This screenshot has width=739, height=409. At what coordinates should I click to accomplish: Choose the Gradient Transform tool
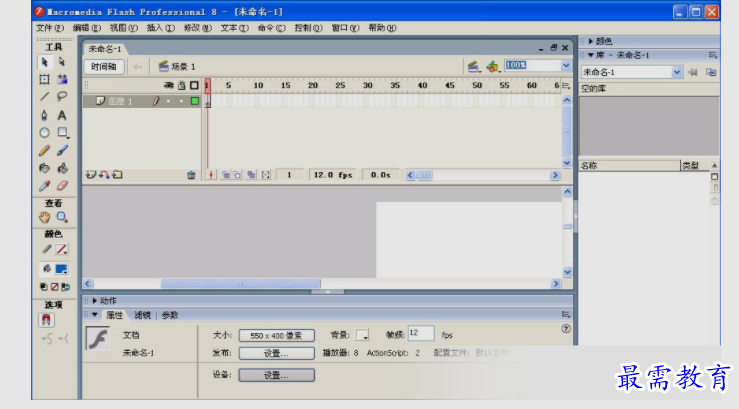coord(62,79)
